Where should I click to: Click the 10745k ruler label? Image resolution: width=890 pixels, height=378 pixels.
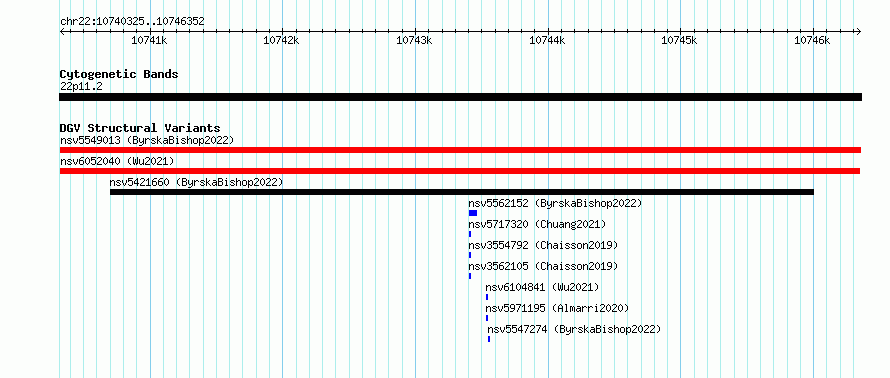click(x=680, y=40)
